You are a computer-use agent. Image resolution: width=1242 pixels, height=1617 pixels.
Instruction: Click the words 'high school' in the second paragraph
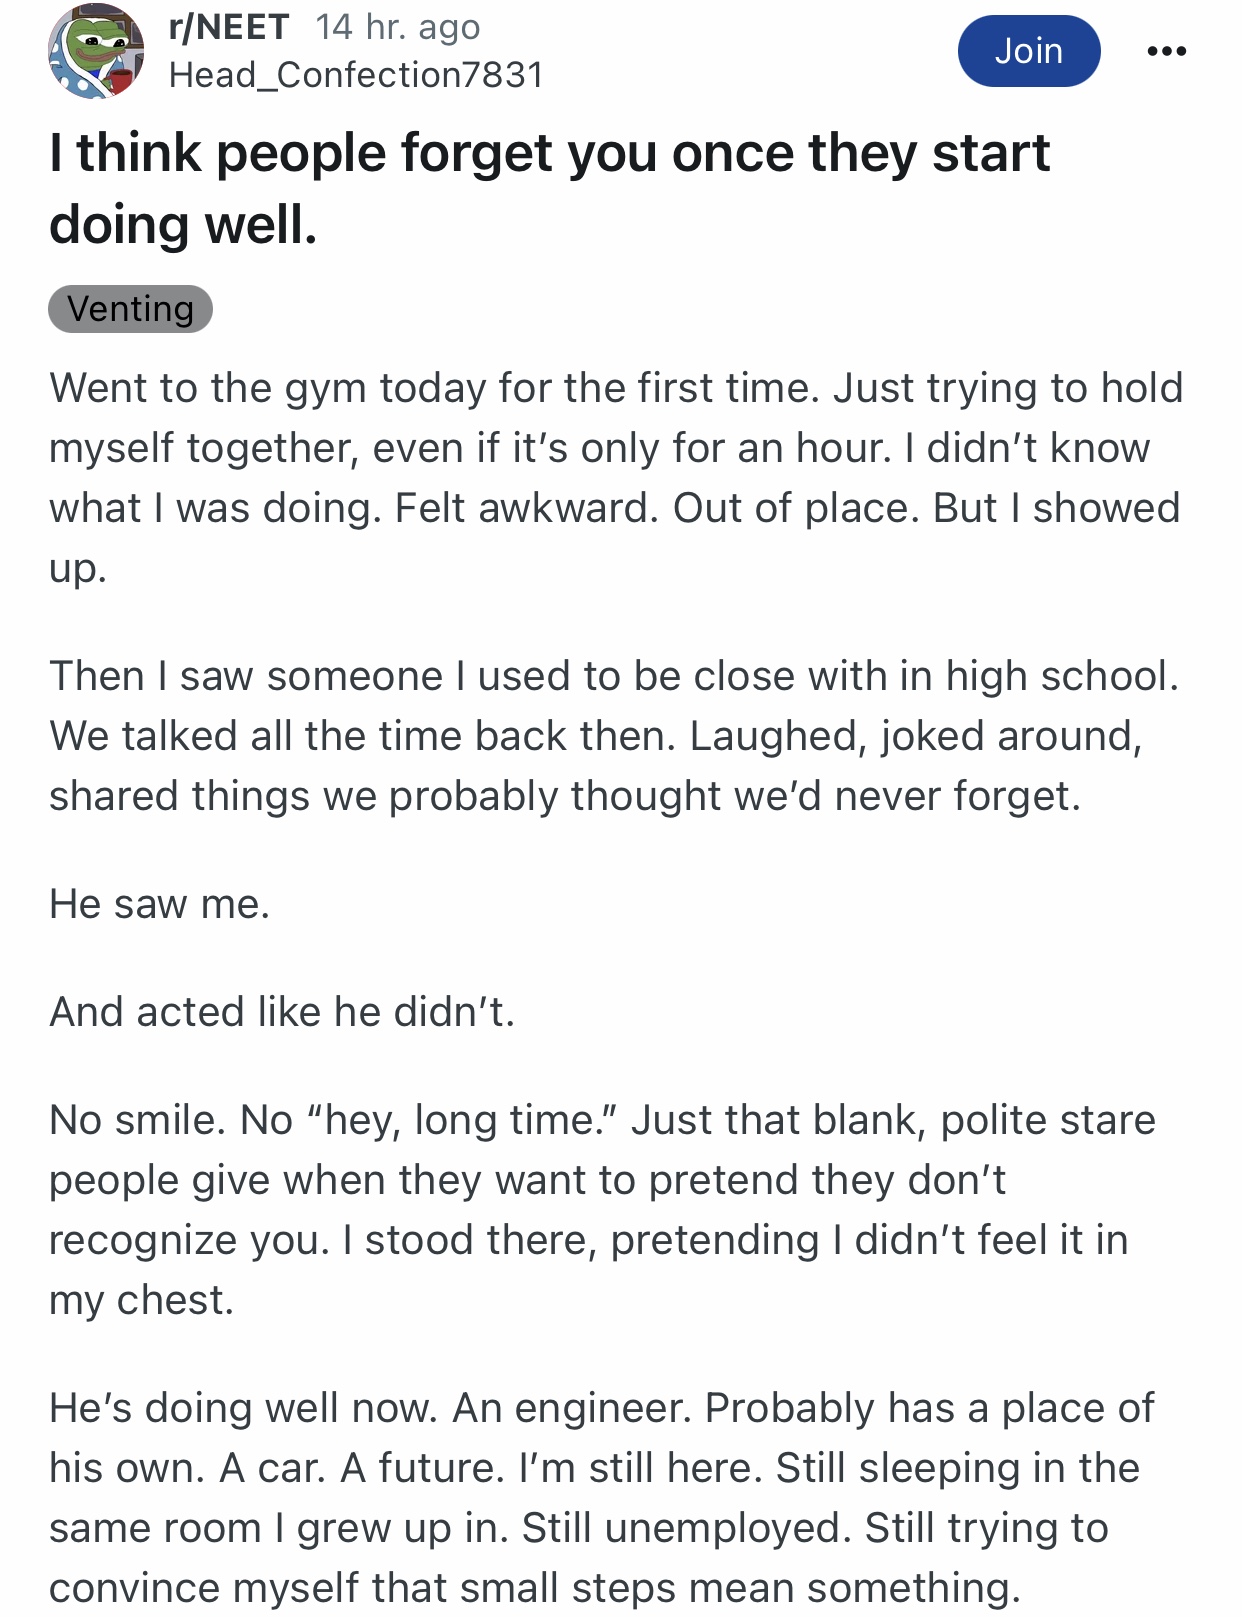1062,677
